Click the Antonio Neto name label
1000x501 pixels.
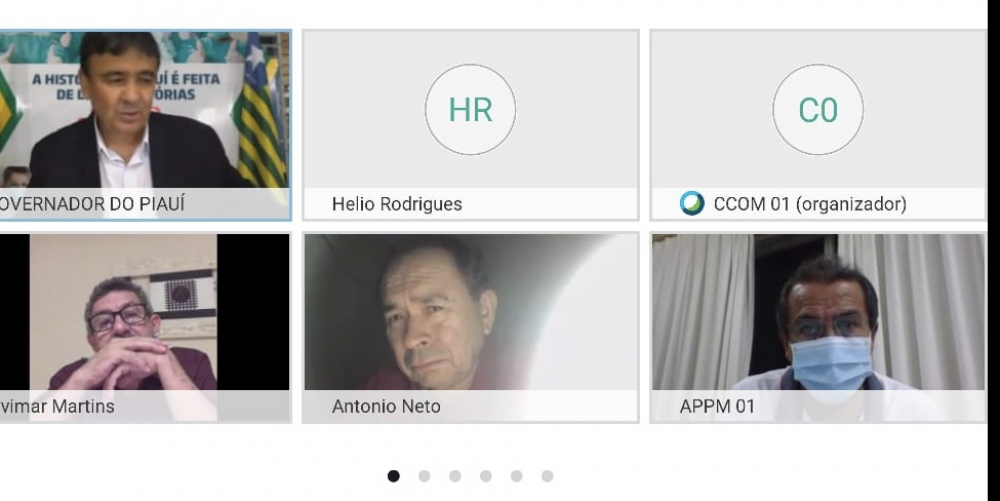tap(386, 407)
